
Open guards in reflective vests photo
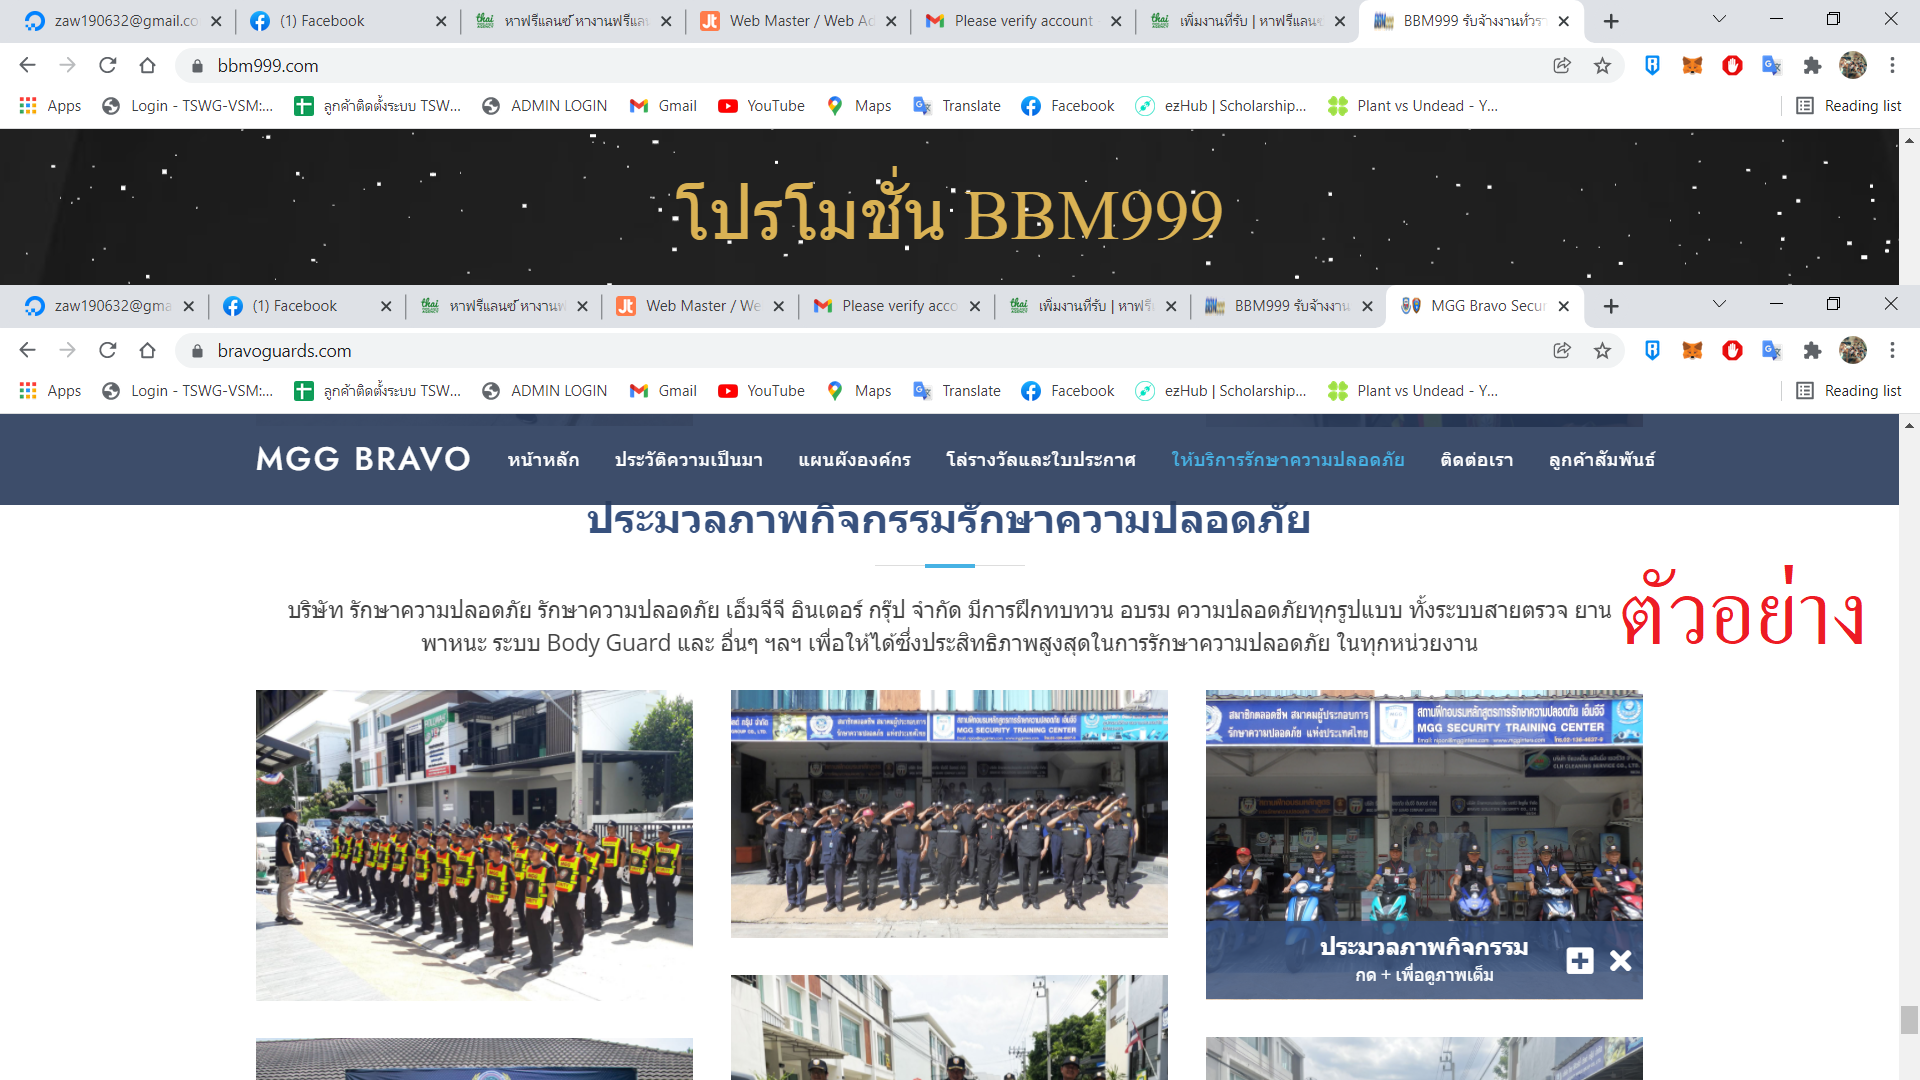click(474, 845)
